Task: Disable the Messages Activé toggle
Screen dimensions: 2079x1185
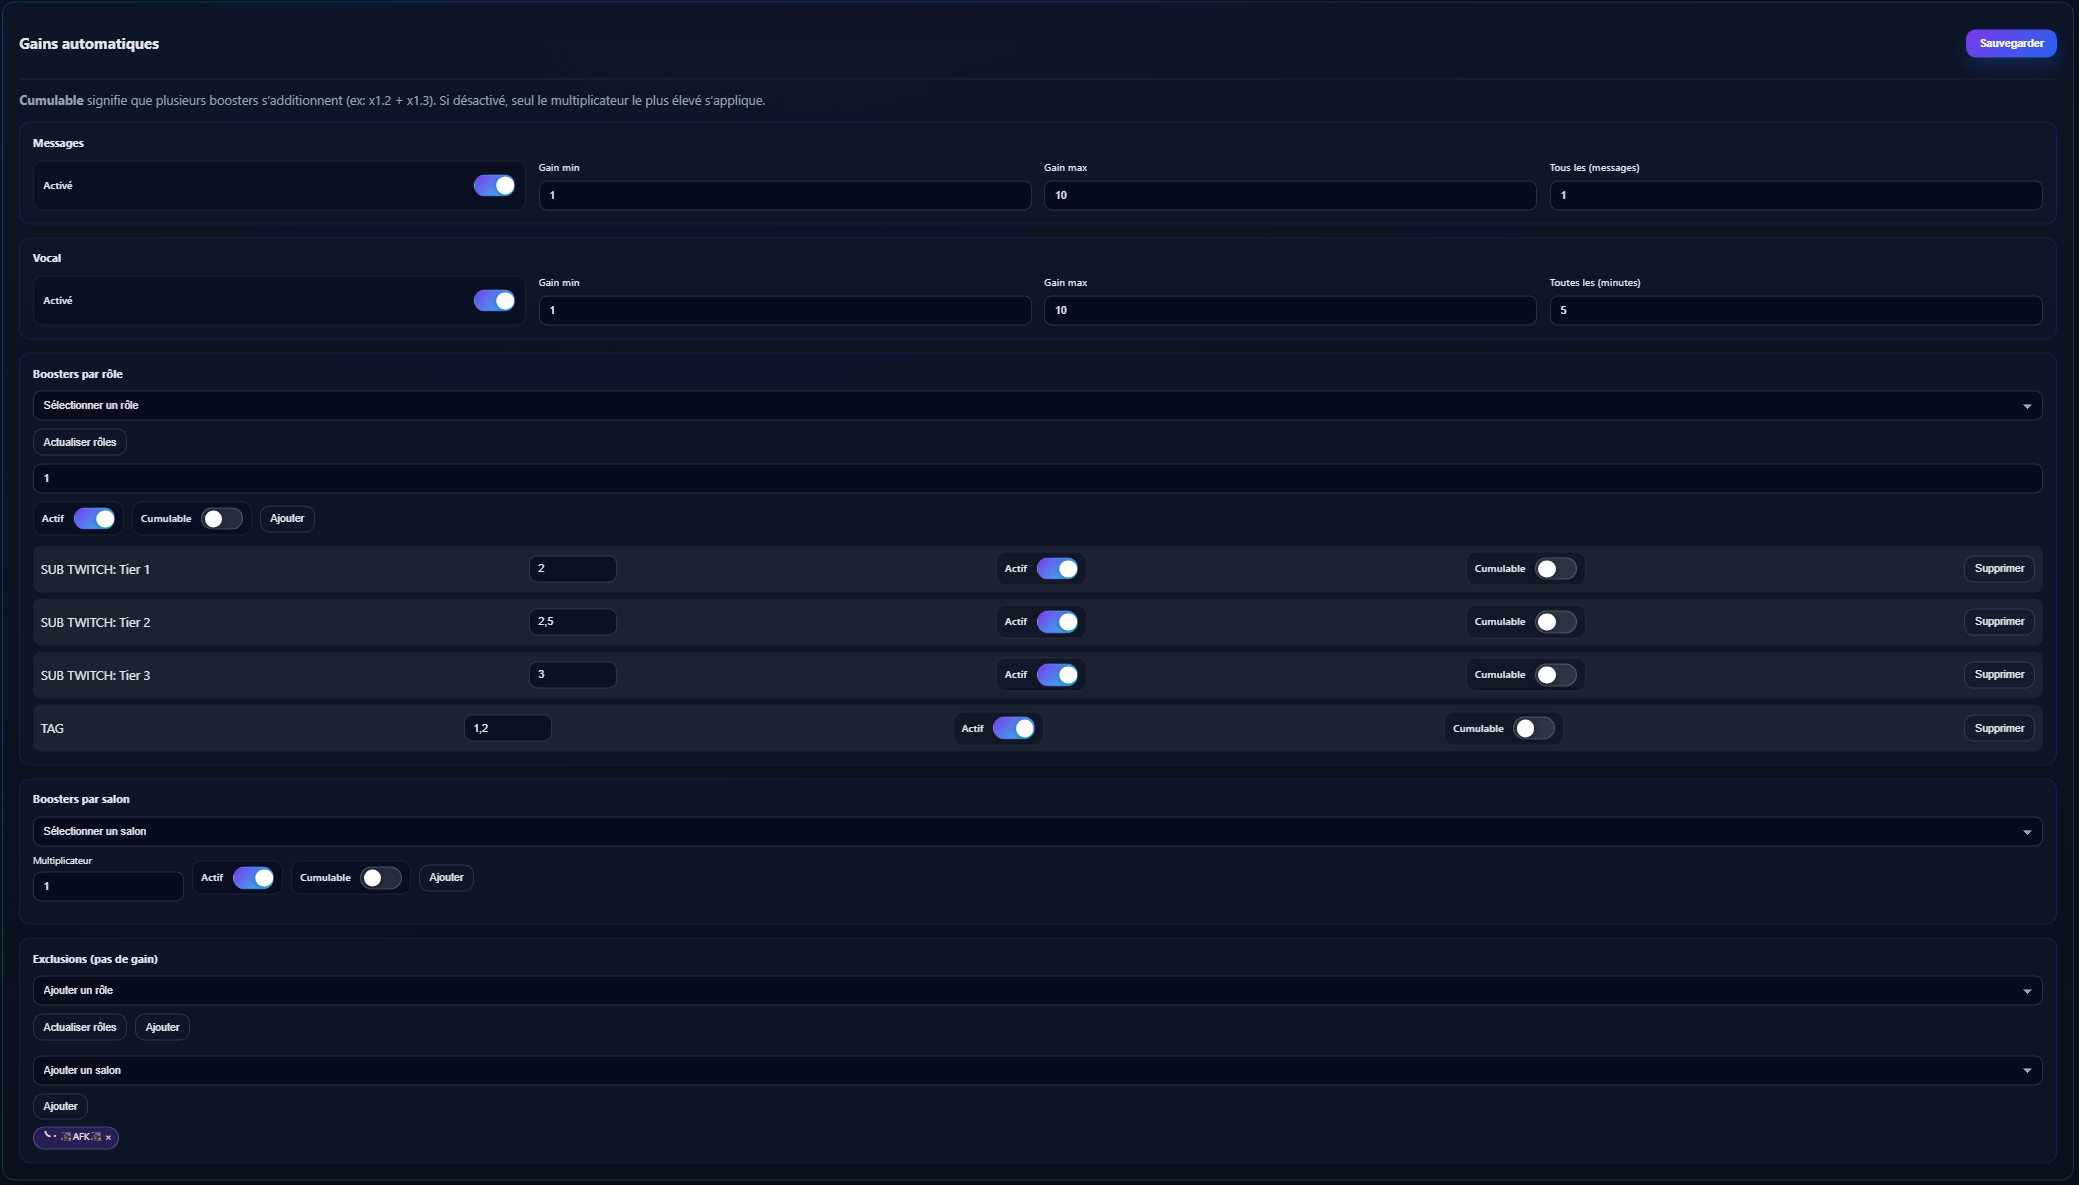Action: click(494, 186)
